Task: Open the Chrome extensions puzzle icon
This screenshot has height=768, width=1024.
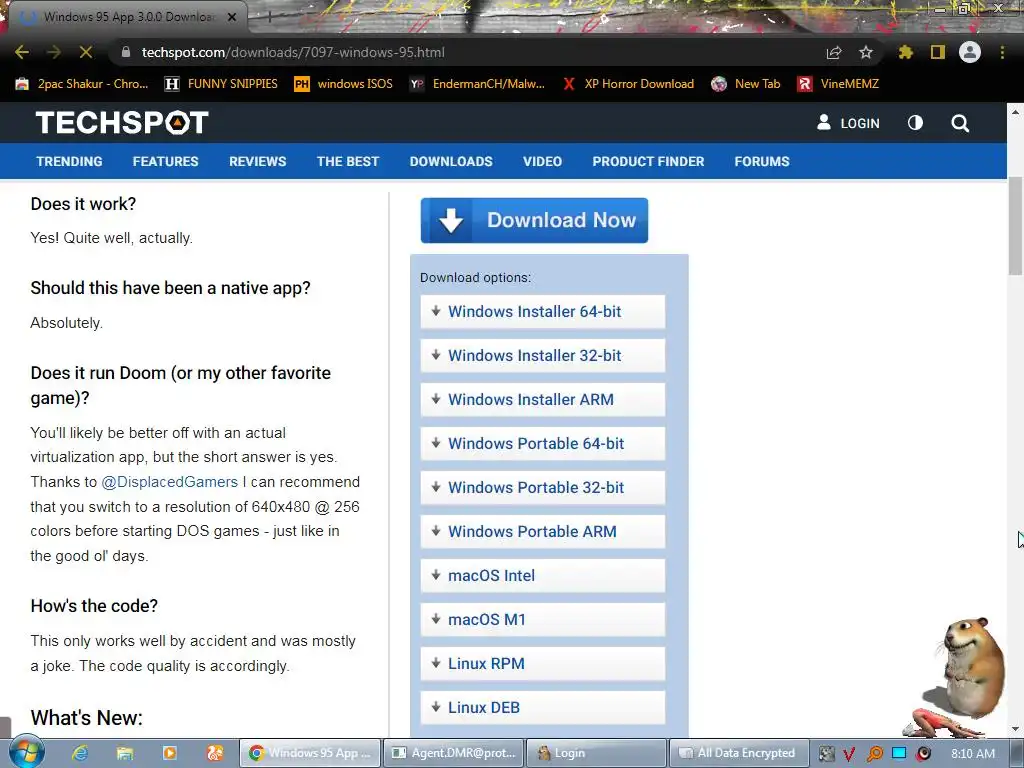Action: click(x=906, y=52)
